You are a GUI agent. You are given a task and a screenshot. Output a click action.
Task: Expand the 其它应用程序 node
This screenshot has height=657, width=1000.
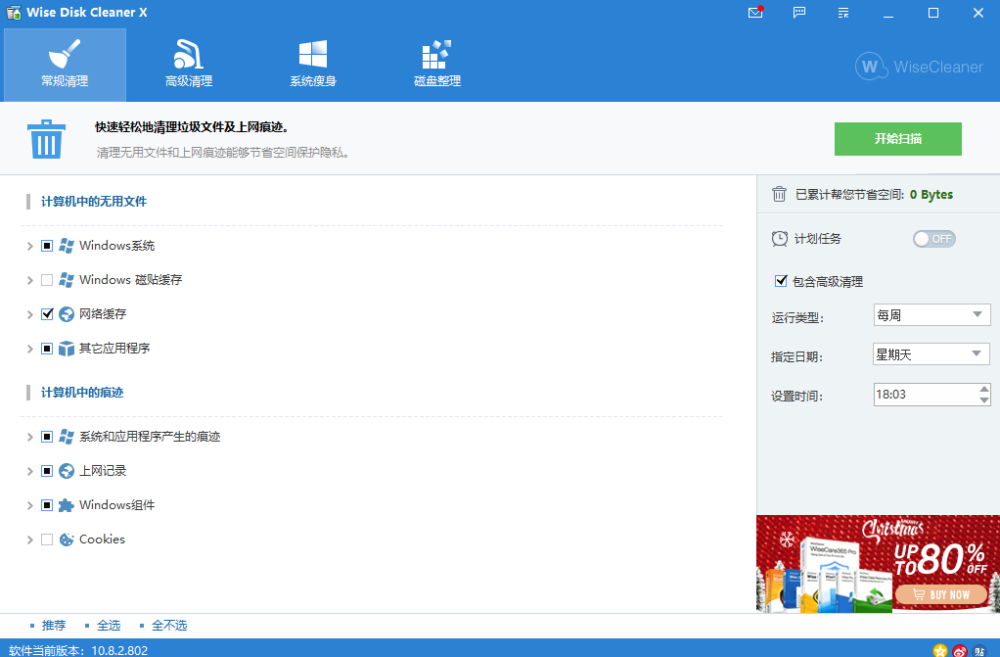click(x=29, y=349)
